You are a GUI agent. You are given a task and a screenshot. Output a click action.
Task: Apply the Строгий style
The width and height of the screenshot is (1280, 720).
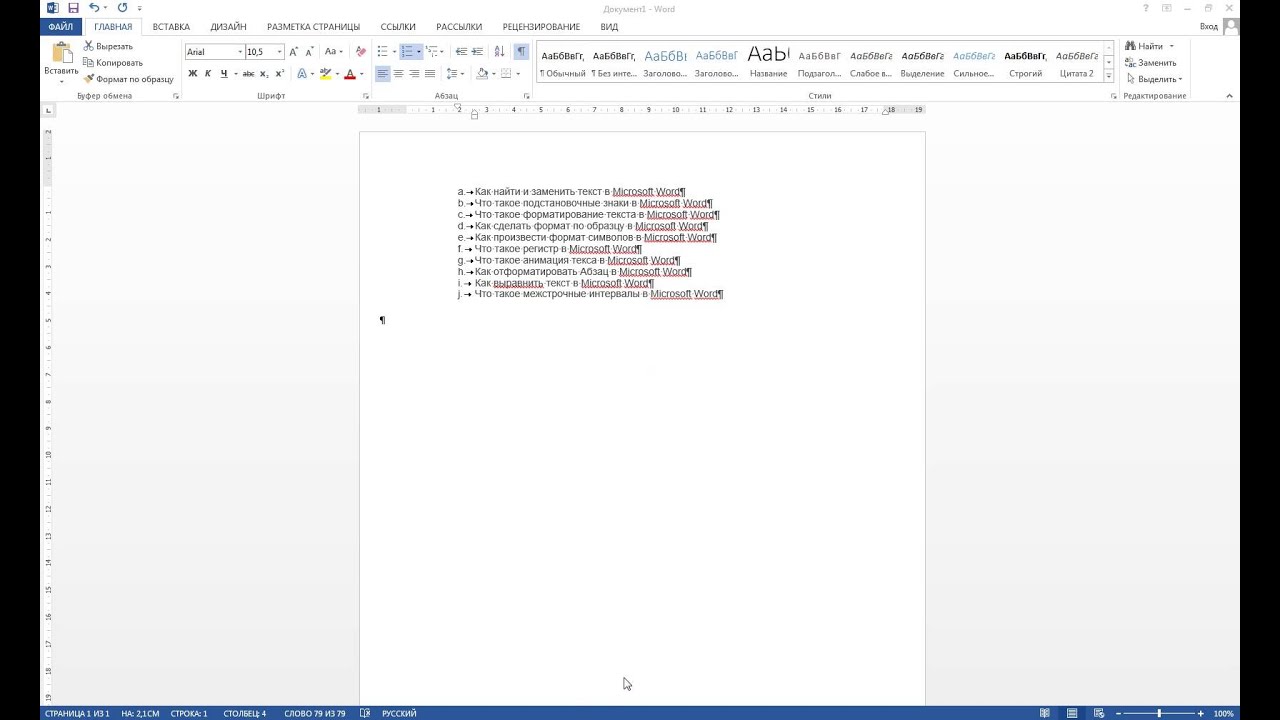point(1025,62)
